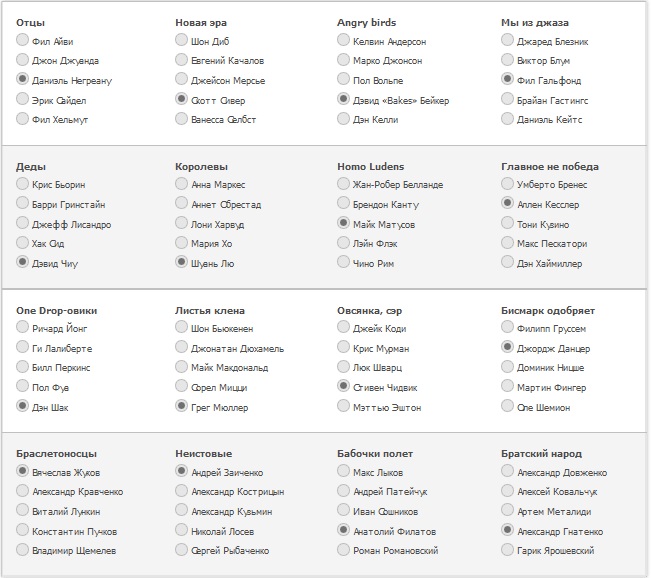
Task: Pick Барри Гринстайн in the Деды group
Action: tap(23, 204)
